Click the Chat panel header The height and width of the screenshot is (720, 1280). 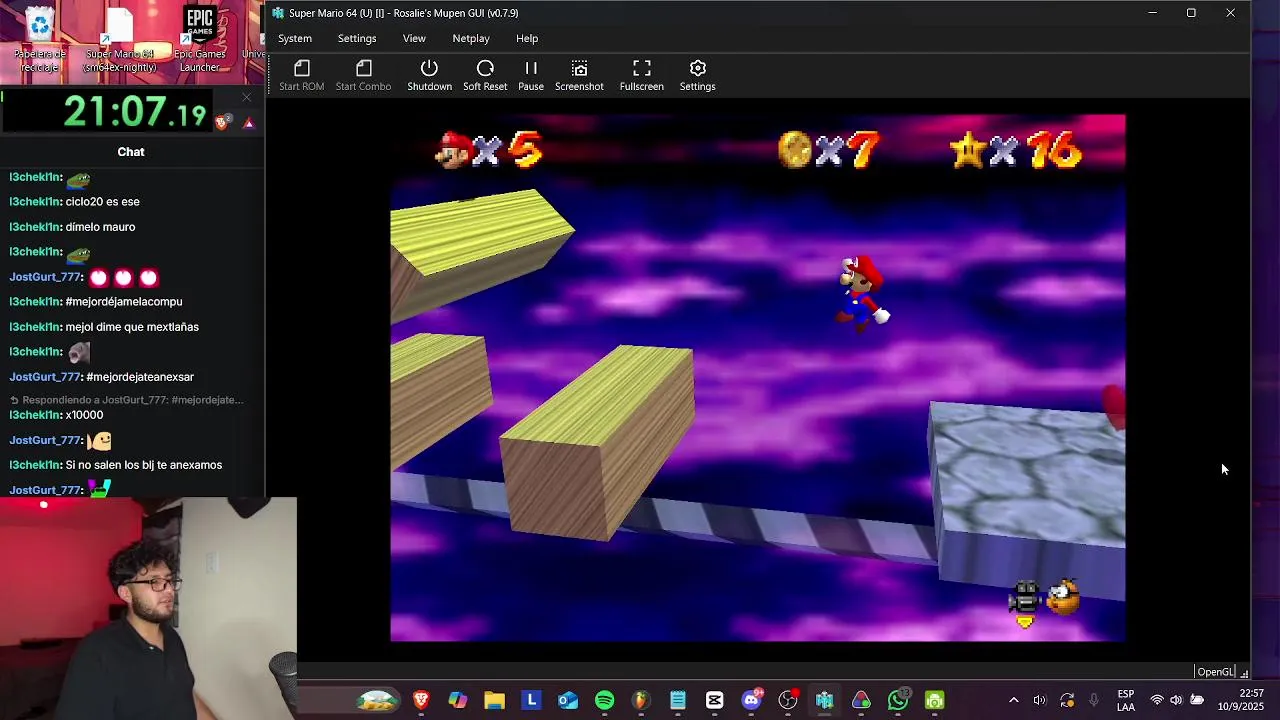click(131, 152)
